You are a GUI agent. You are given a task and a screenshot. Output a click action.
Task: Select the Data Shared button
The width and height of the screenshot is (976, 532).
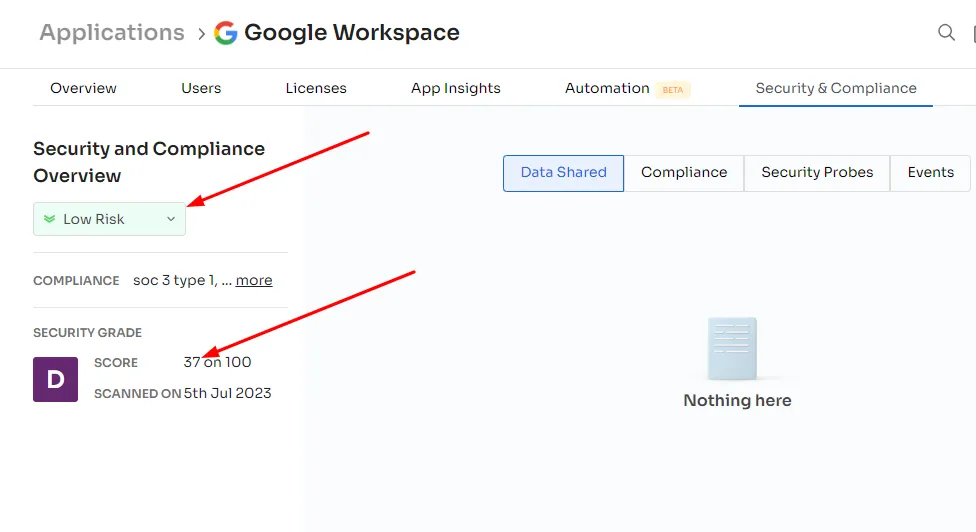click(x=563, y=173)
